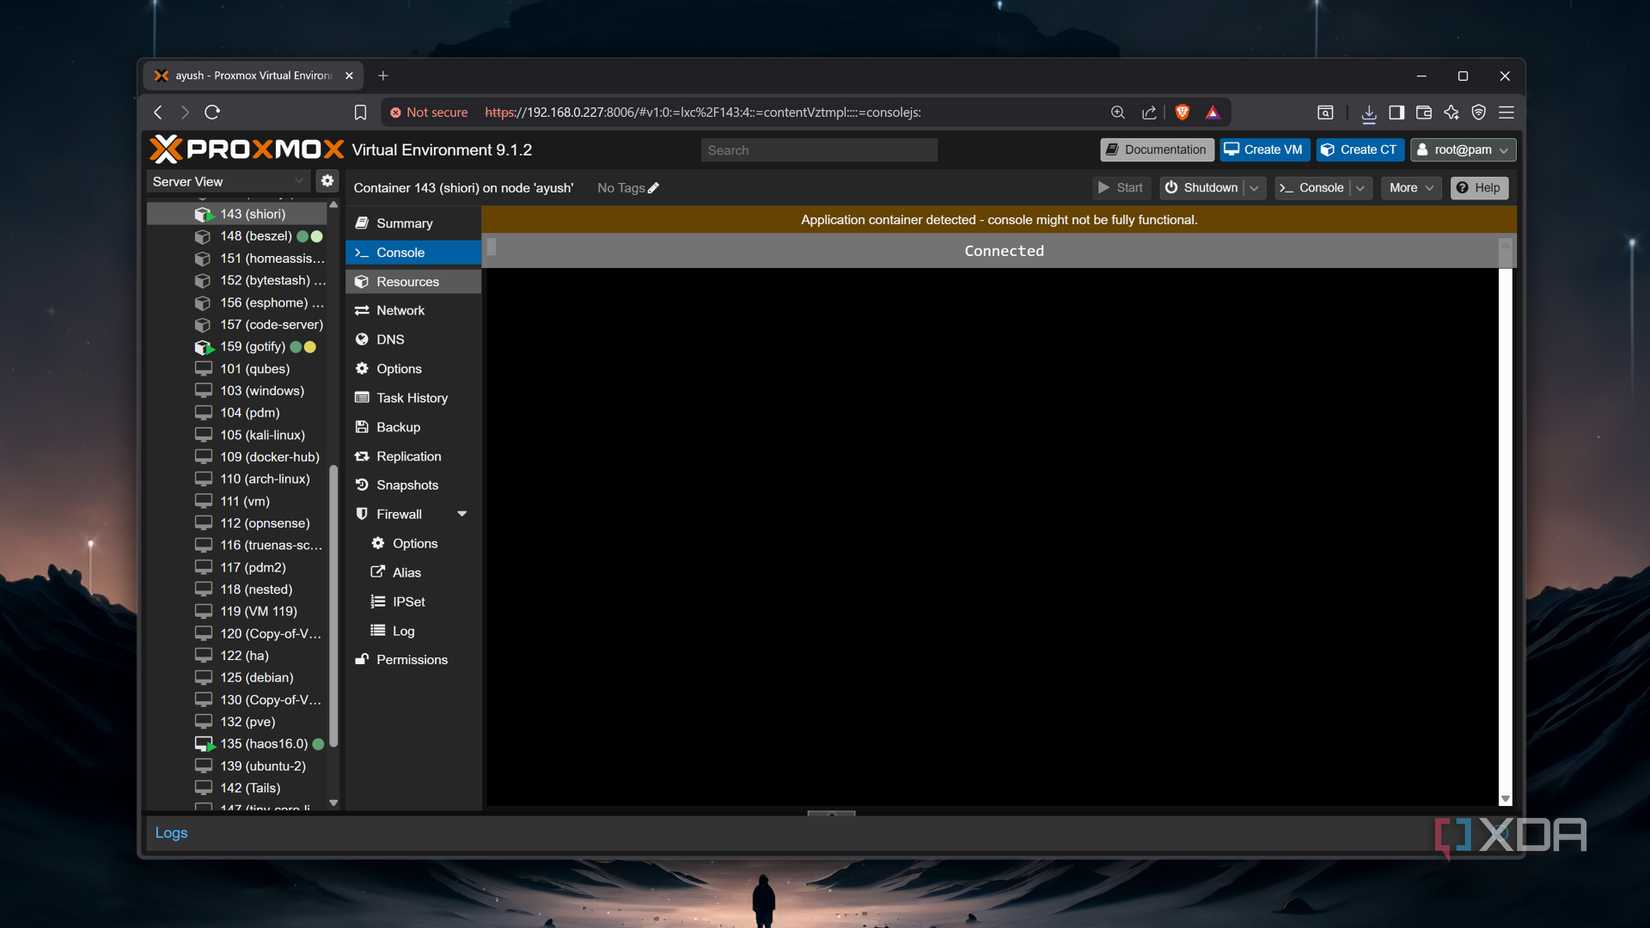Select 148 (beszel) in the tree
This screenshot has height=928, width=1650.
point(256,236)
